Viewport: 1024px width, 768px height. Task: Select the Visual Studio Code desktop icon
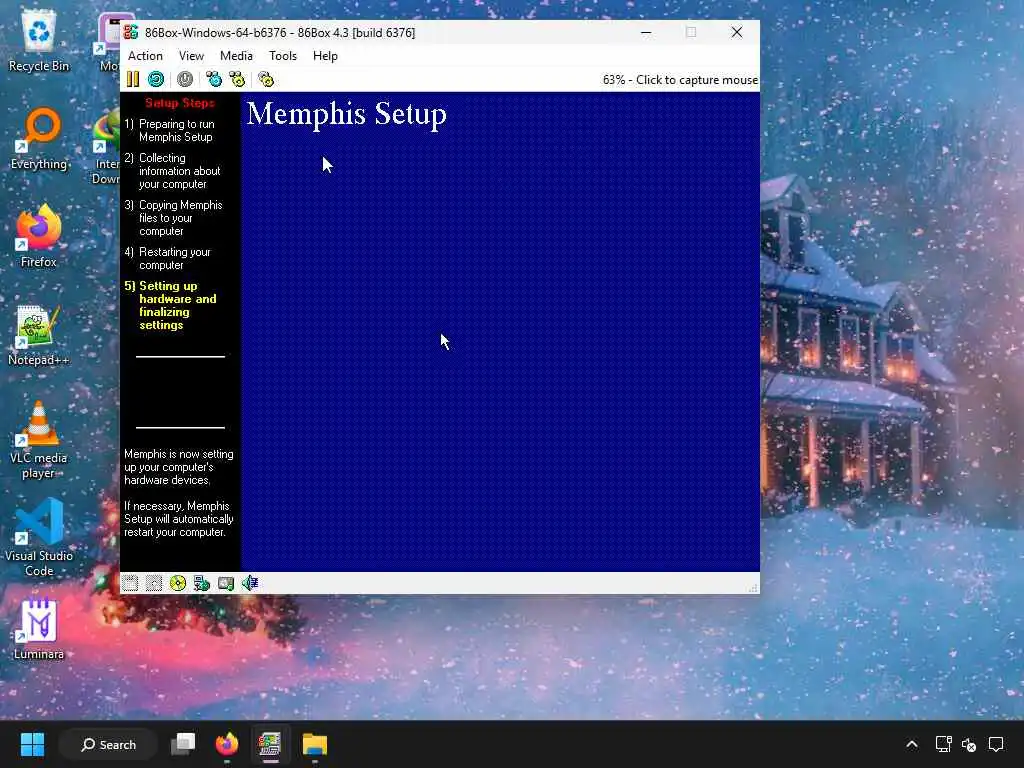39,538
